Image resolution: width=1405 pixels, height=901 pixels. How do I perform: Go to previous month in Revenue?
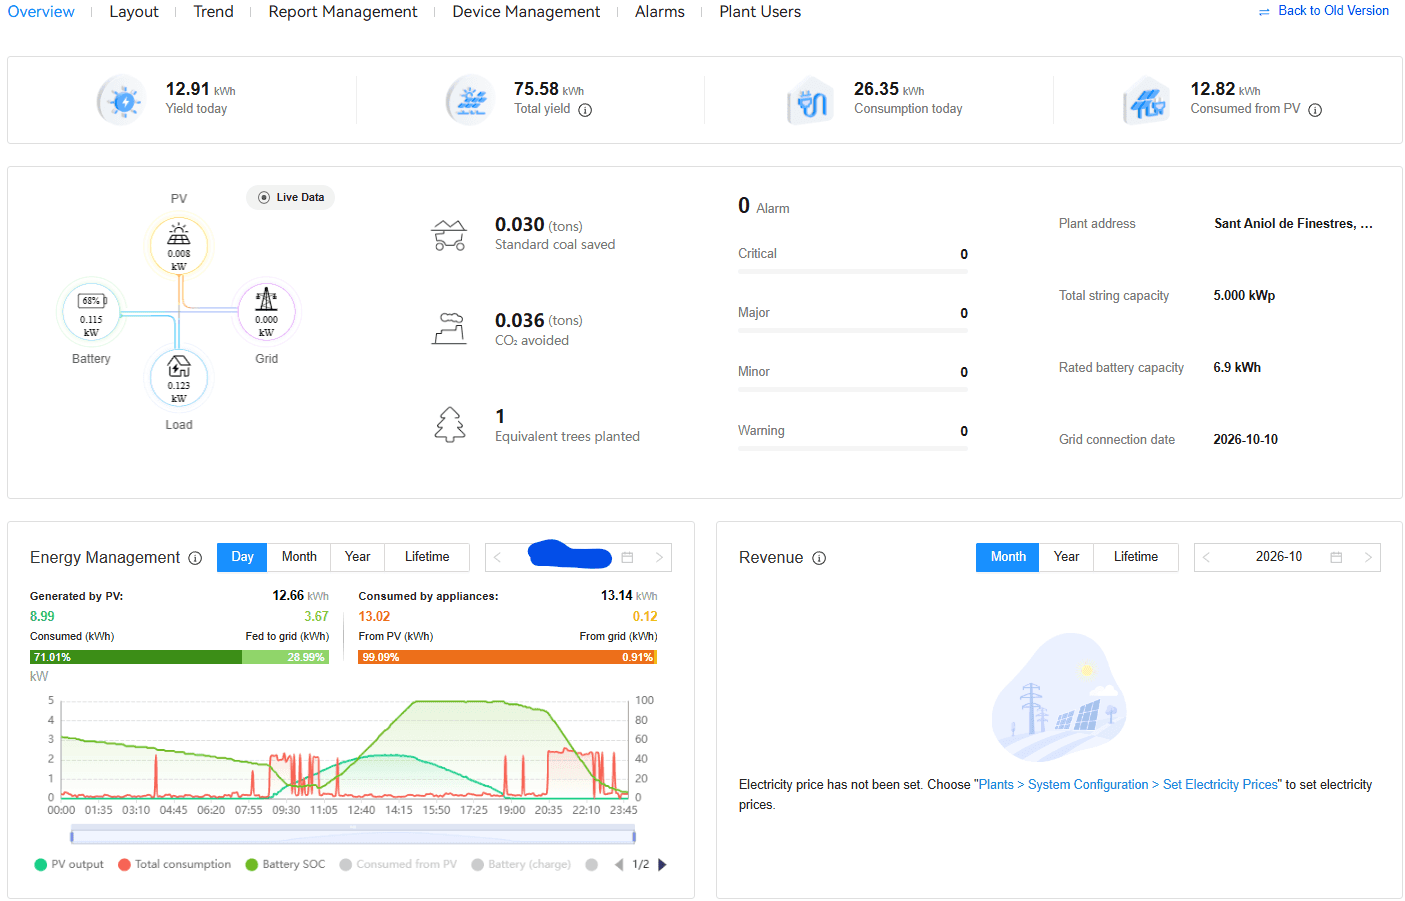click(1207, 557)
